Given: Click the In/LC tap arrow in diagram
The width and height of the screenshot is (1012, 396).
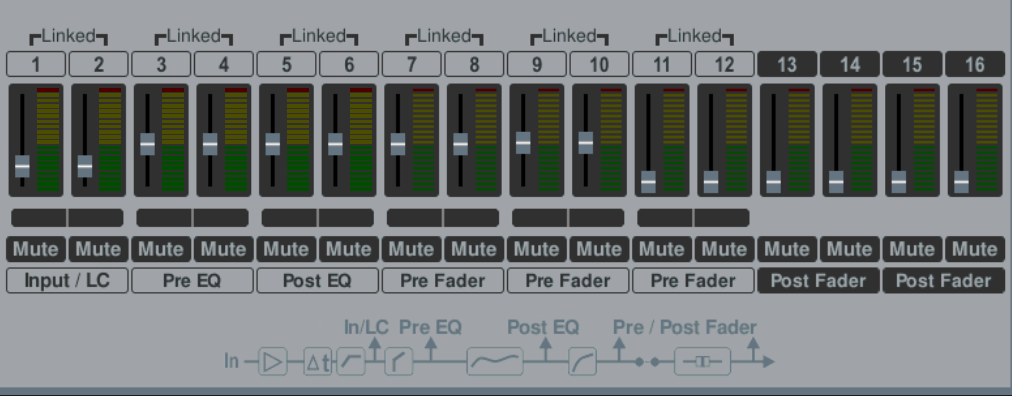Looking at the screenshot, I should (x=374, y=348).
